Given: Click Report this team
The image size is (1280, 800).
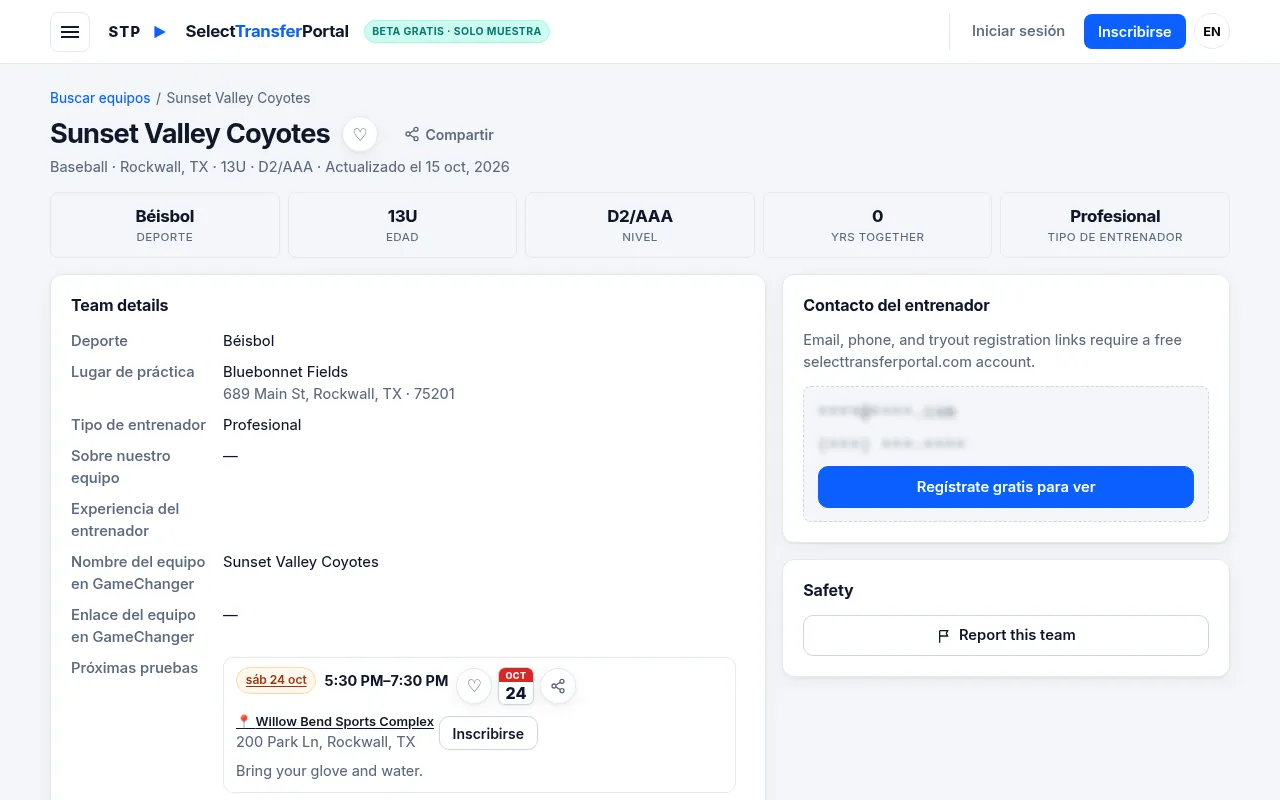Looking at the screenshot, I should click(x=1006, y=635).
